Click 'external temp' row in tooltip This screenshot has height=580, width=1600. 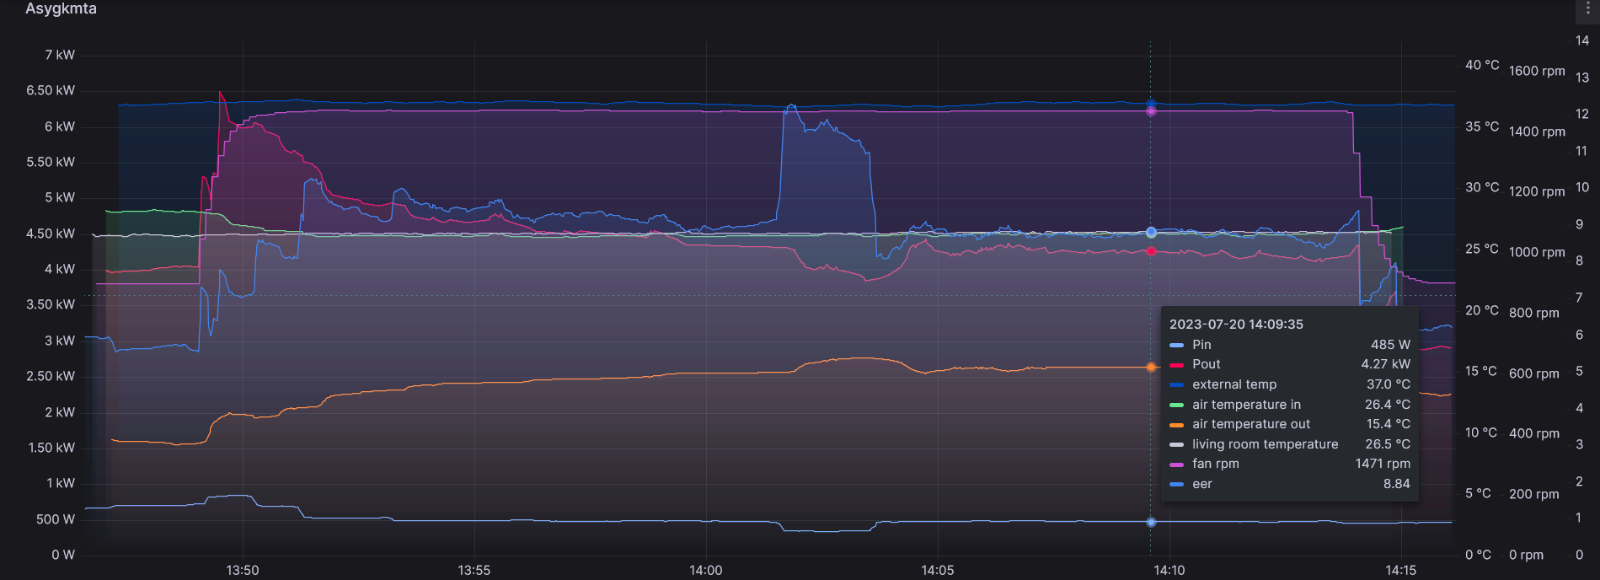pos(1290,385)
